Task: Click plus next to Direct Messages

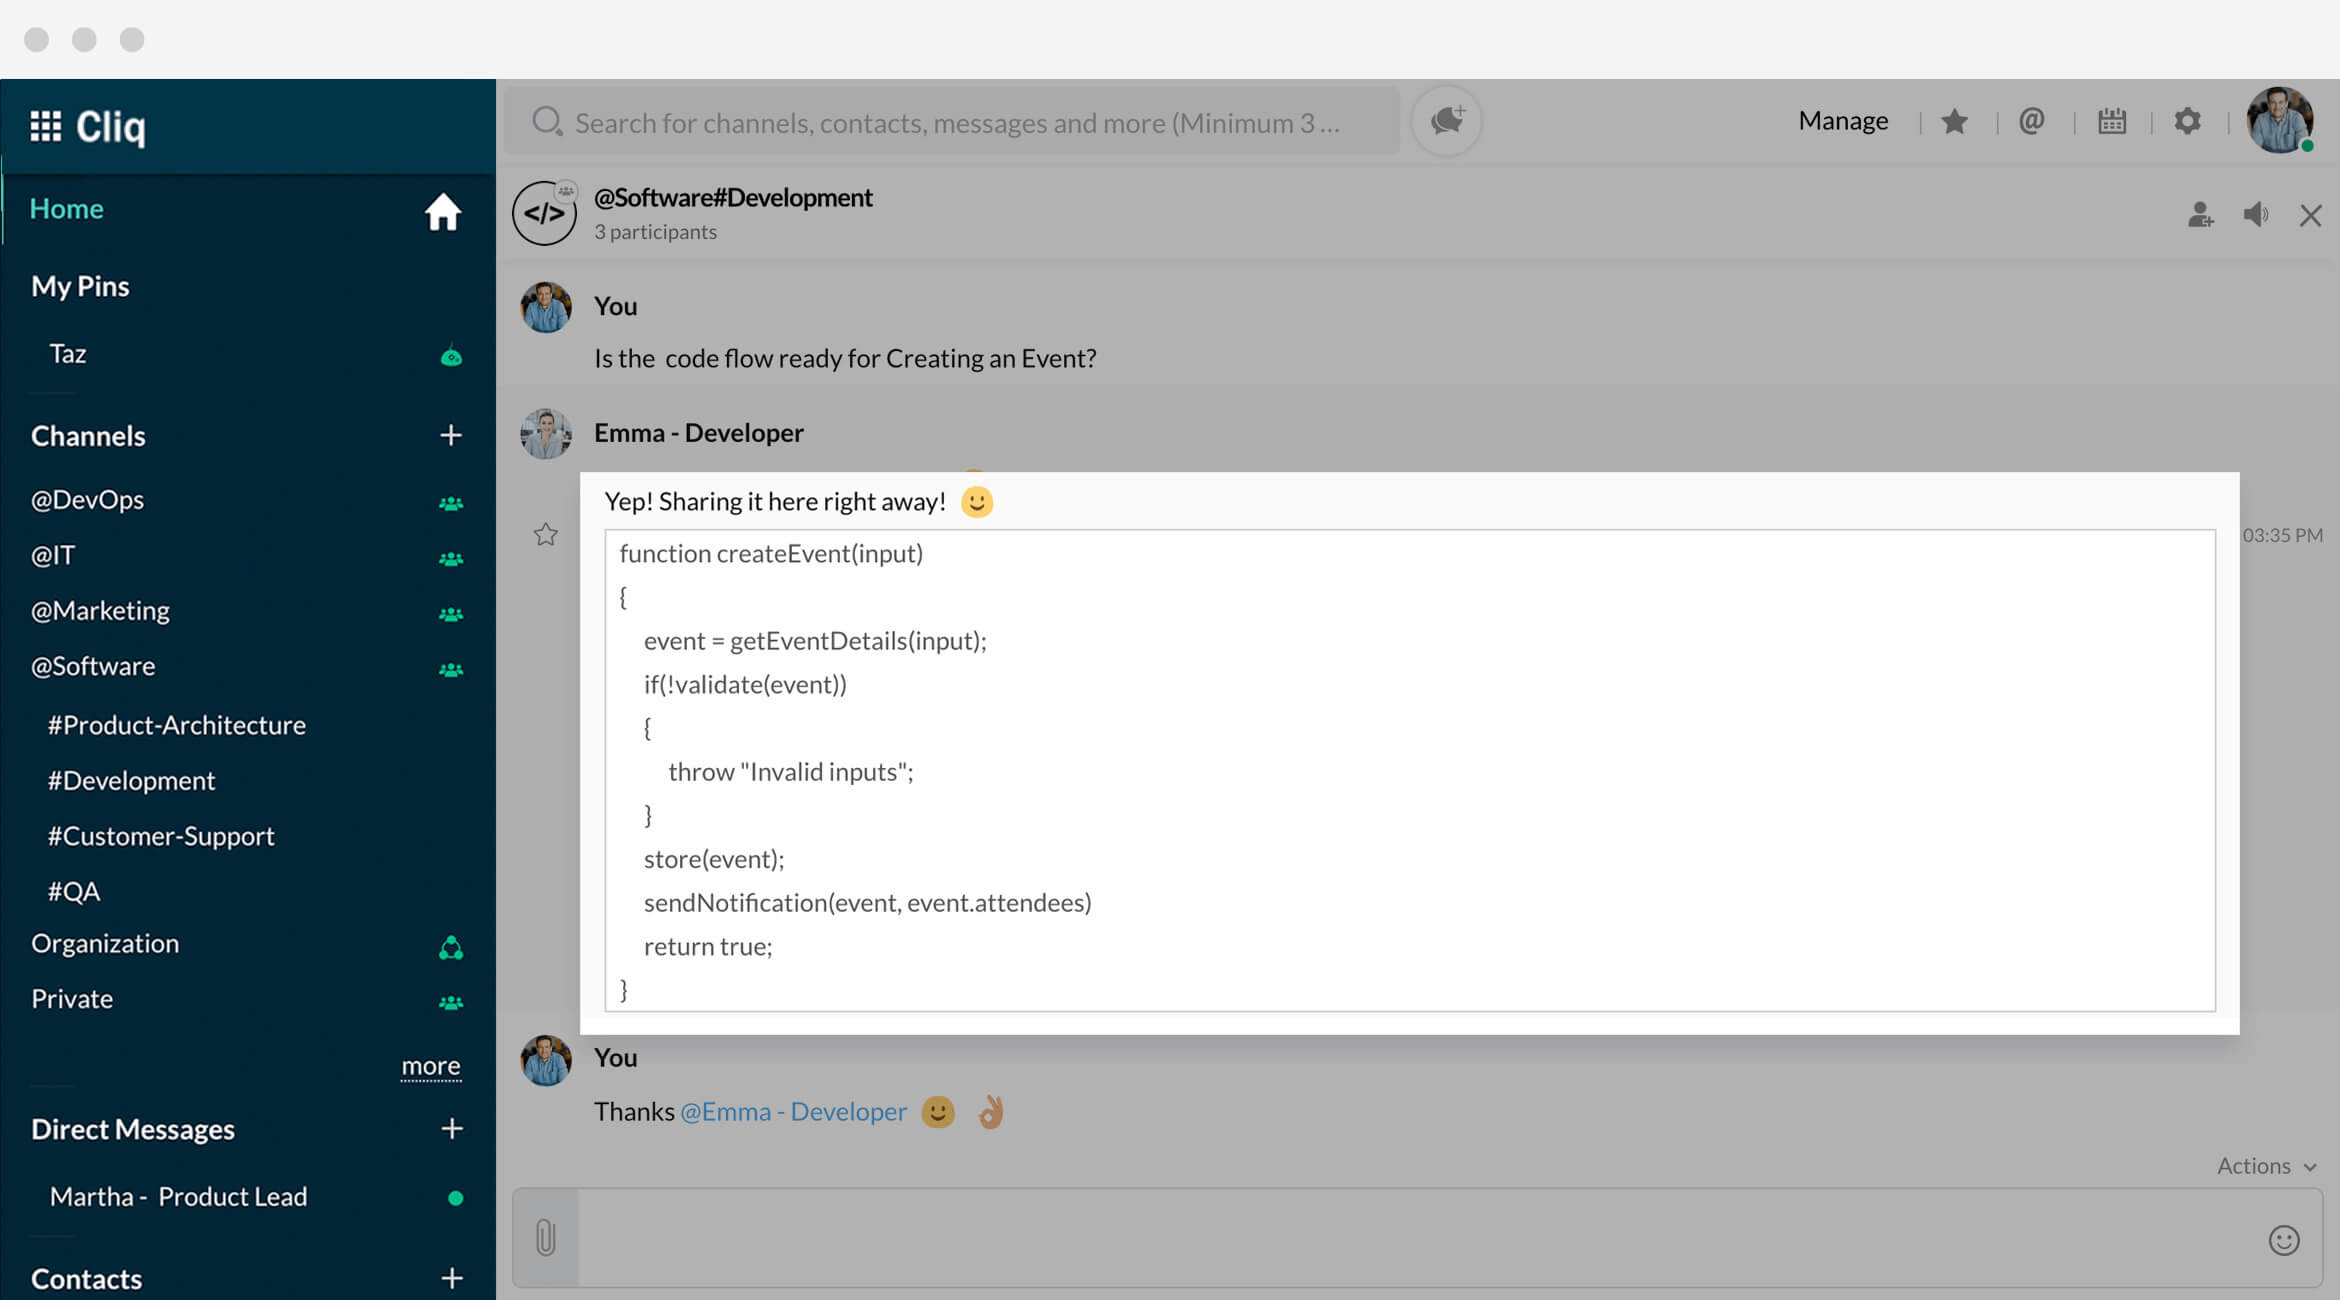Action: coord(452,1129)
